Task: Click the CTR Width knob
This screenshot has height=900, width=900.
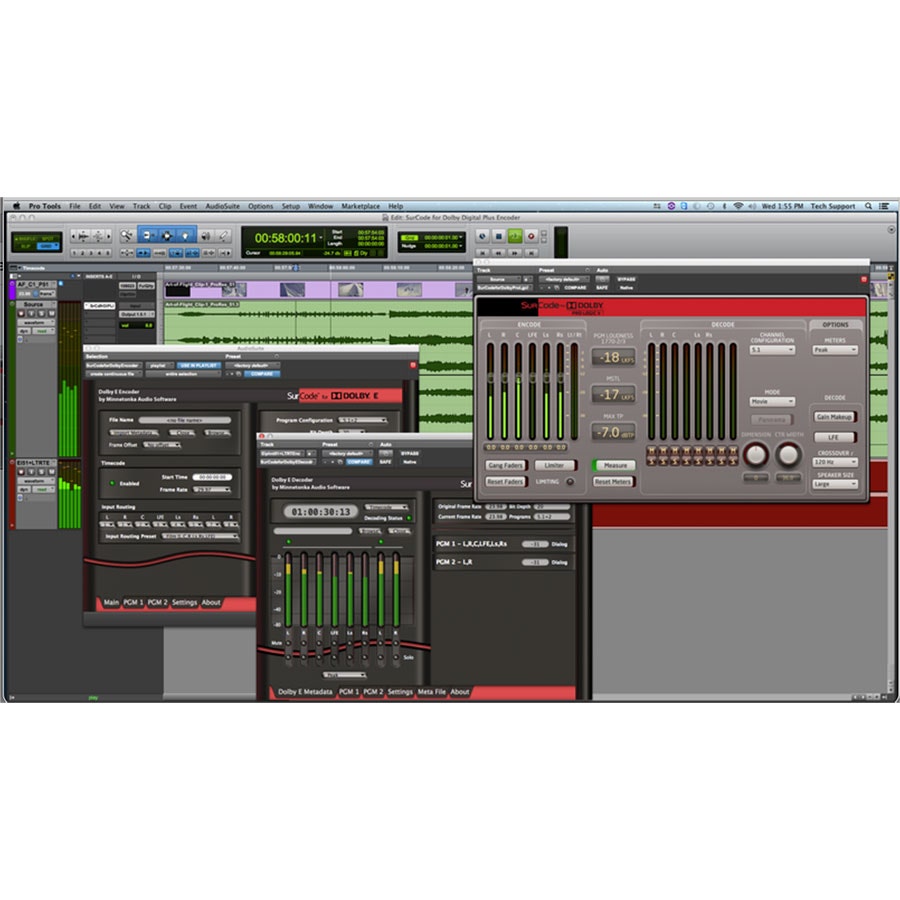Action: [x=788, y=455]
